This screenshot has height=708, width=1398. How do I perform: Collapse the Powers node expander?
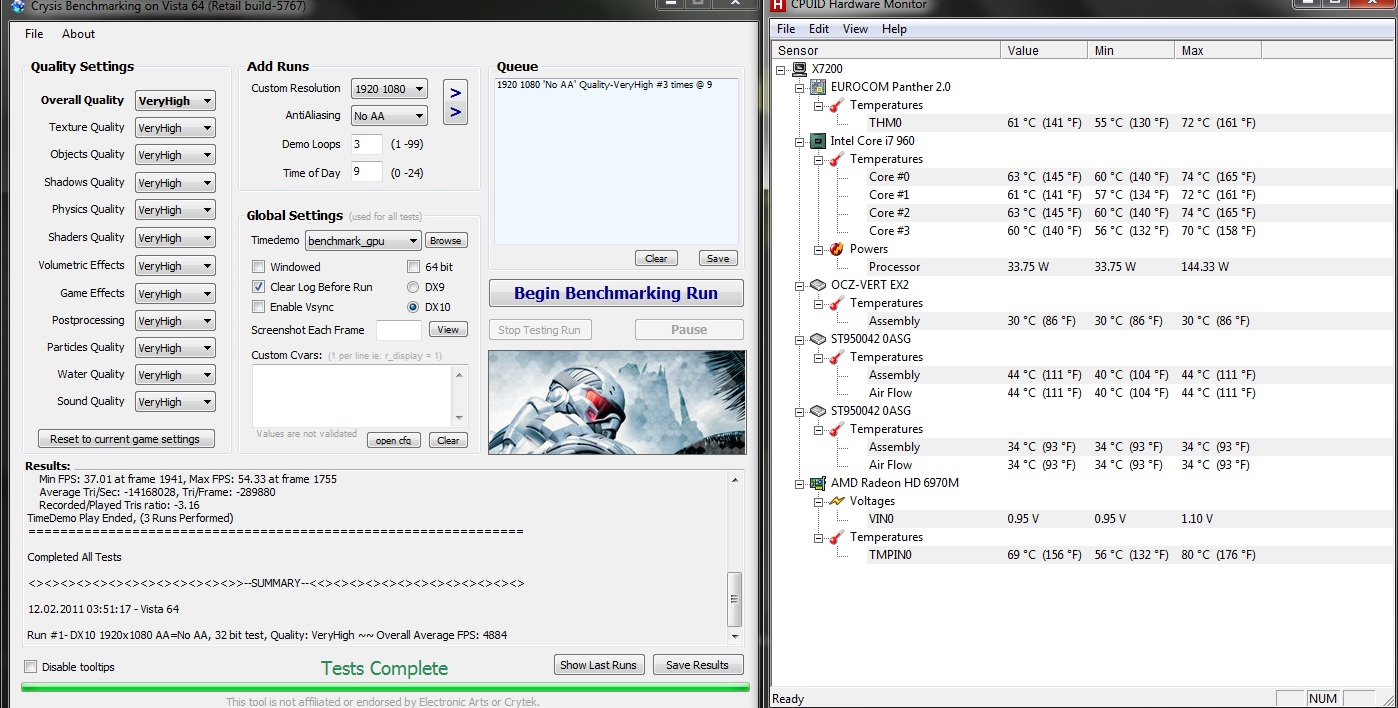[x=818, y=249]
